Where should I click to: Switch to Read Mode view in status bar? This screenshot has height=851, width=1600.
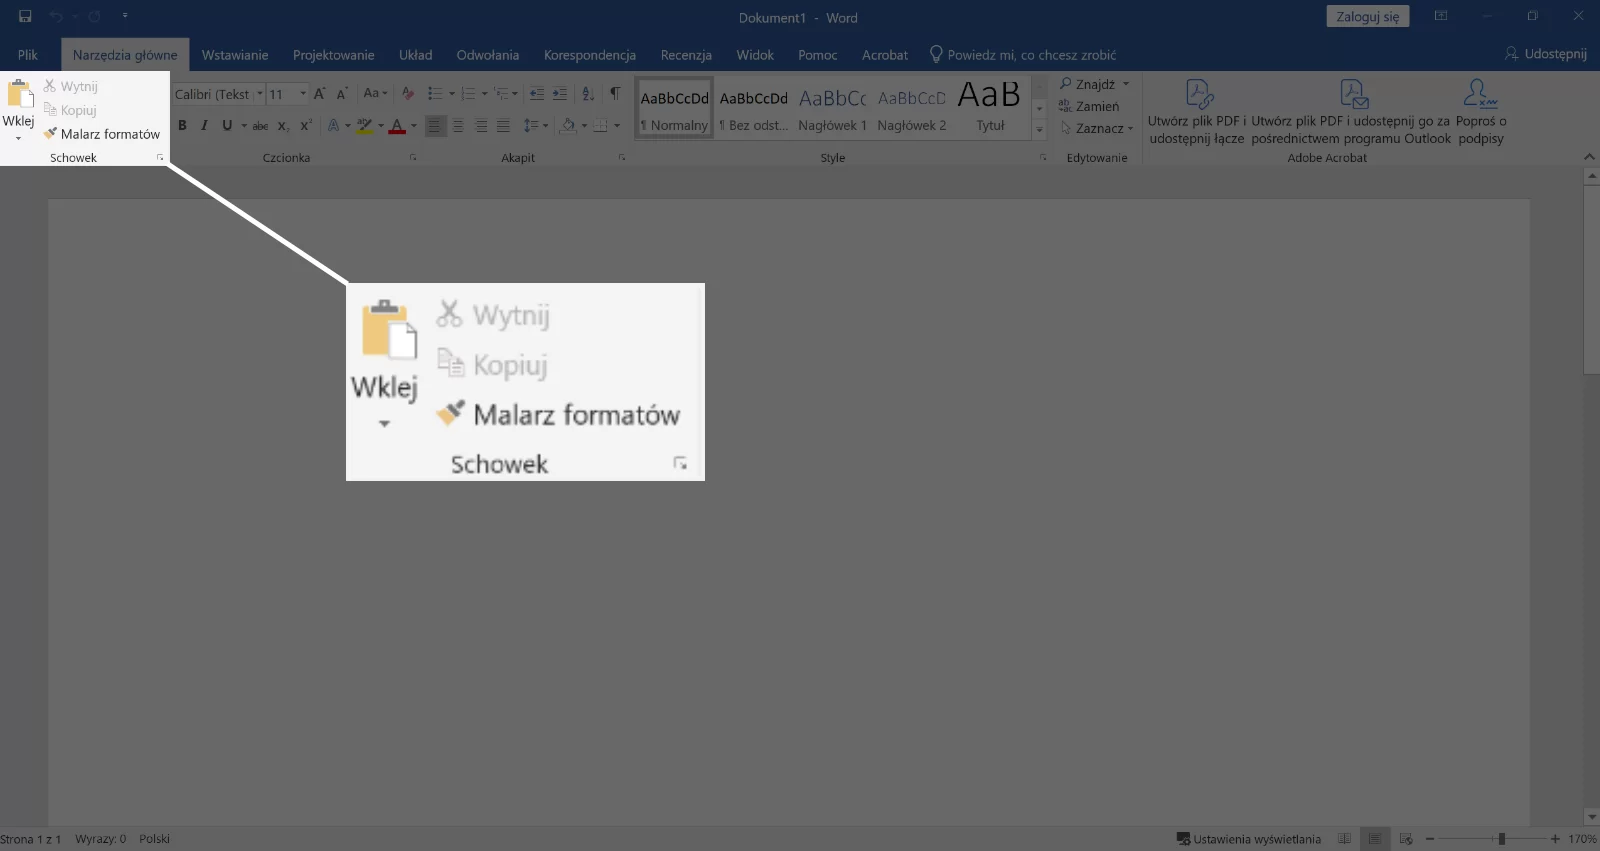coord(1345,839)
